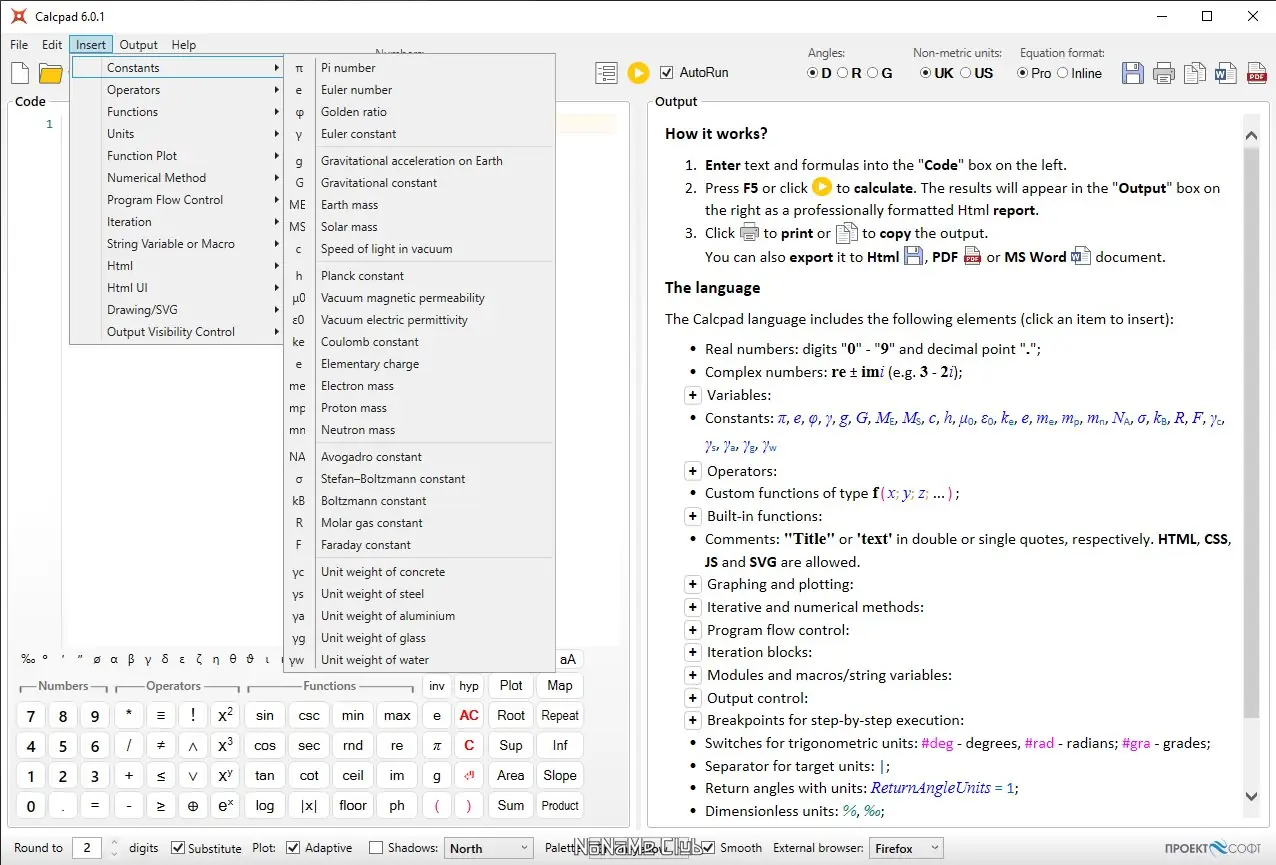Open the Edit menu
Viewport: 1276px width, 865px height.
pos(52,45)
